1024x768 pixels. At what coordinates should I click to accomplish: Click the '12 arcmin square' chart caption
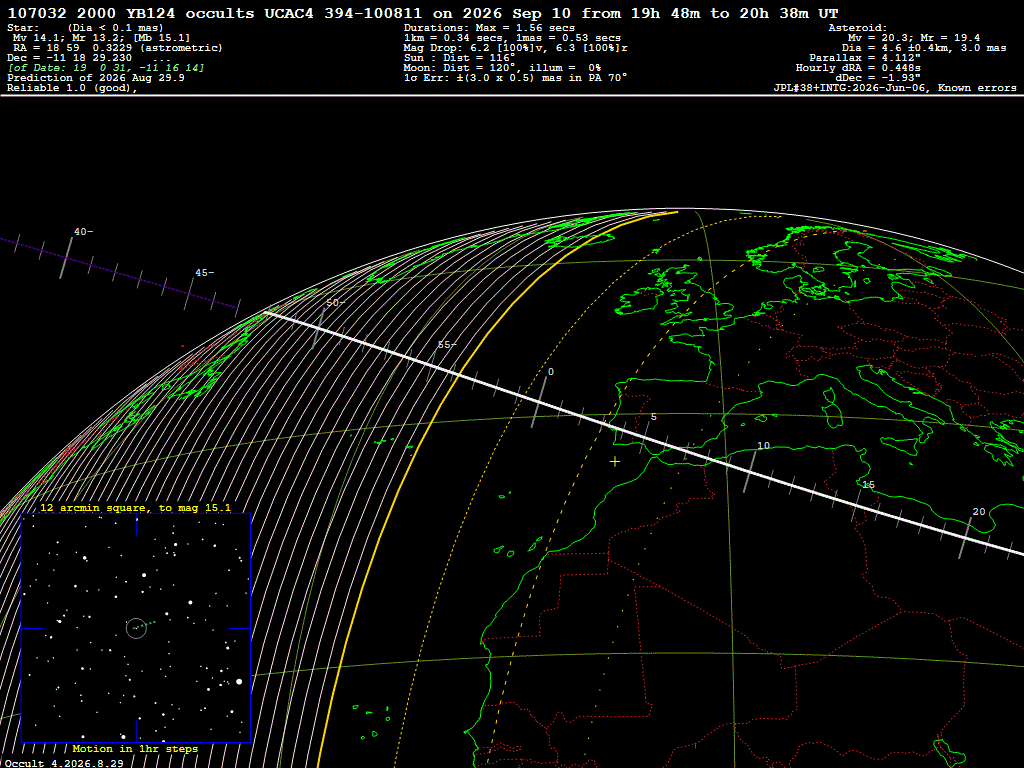click(135, 507)
